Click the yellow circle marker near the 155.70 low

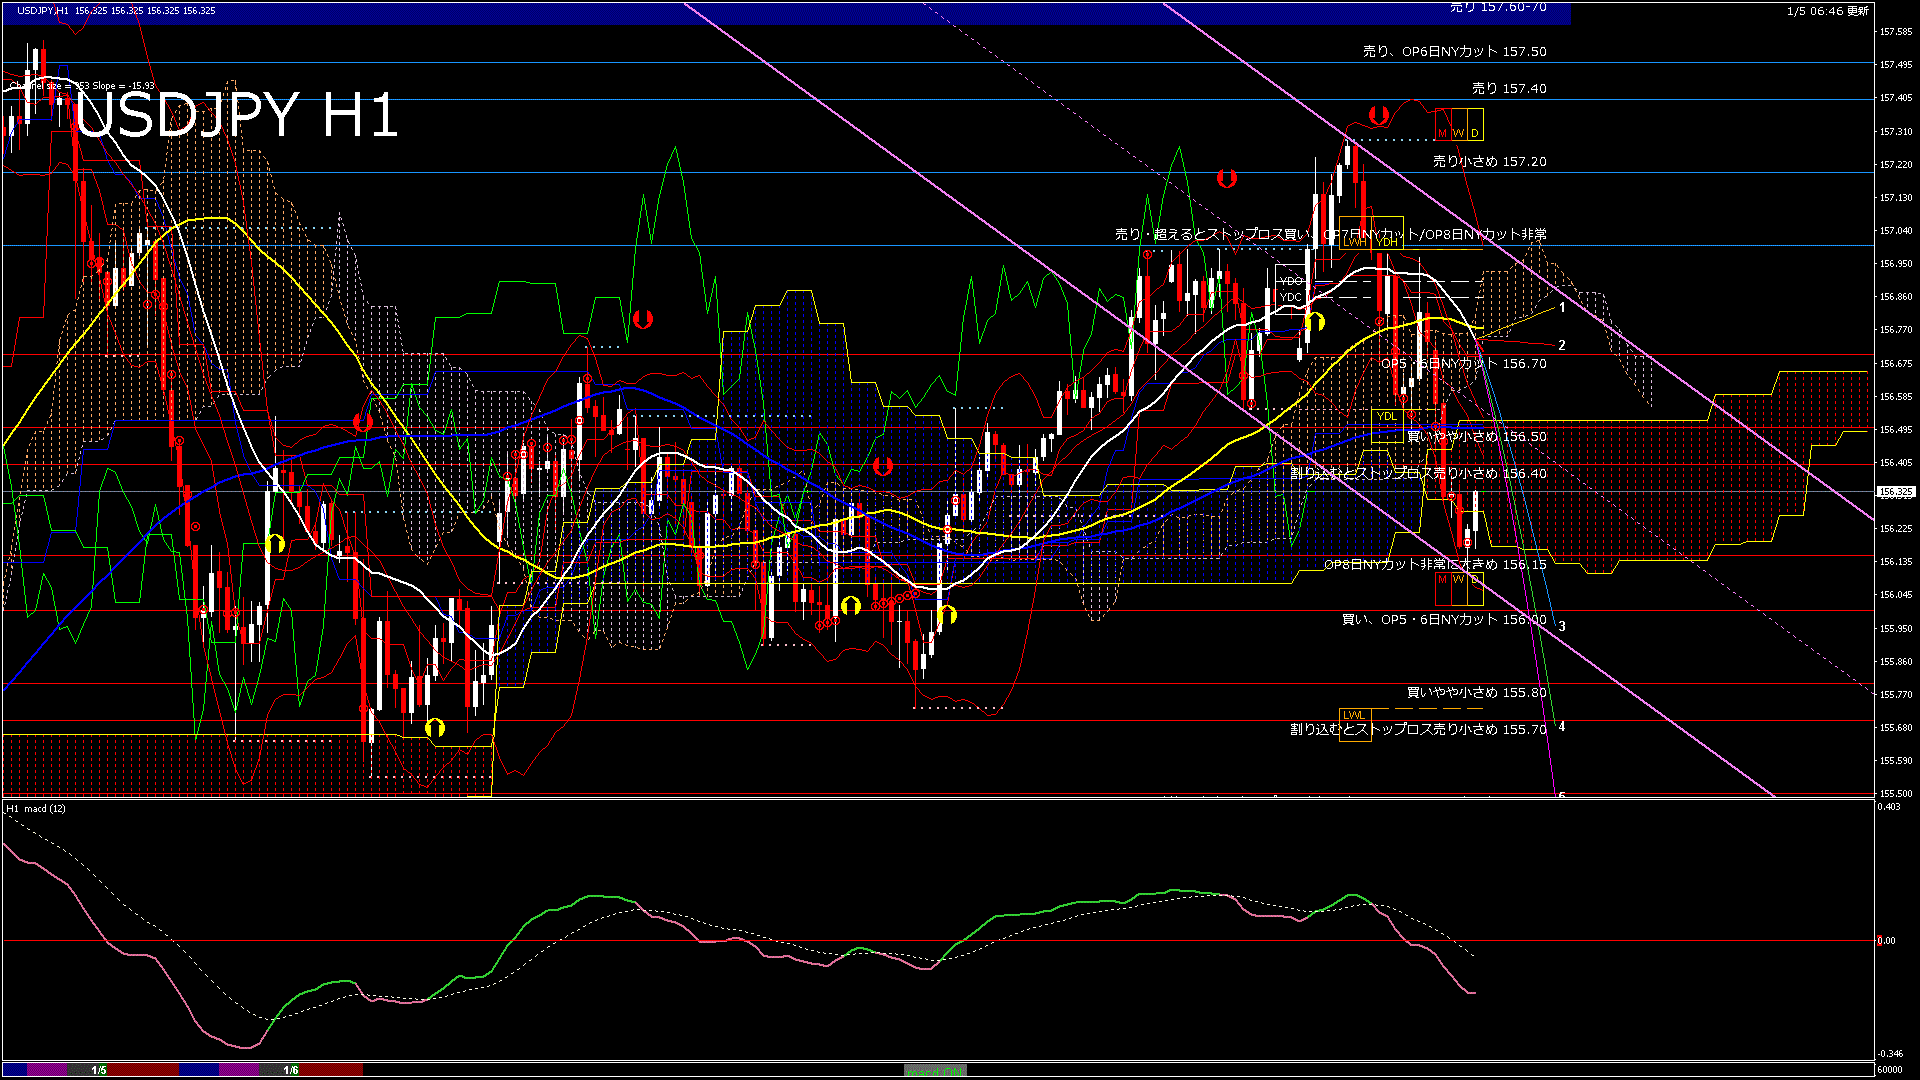(x=435, y=728)
